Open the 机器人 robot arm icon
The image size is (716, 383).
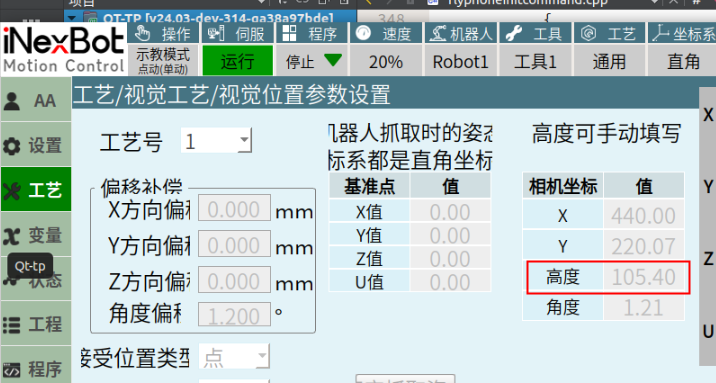point(460,34)
